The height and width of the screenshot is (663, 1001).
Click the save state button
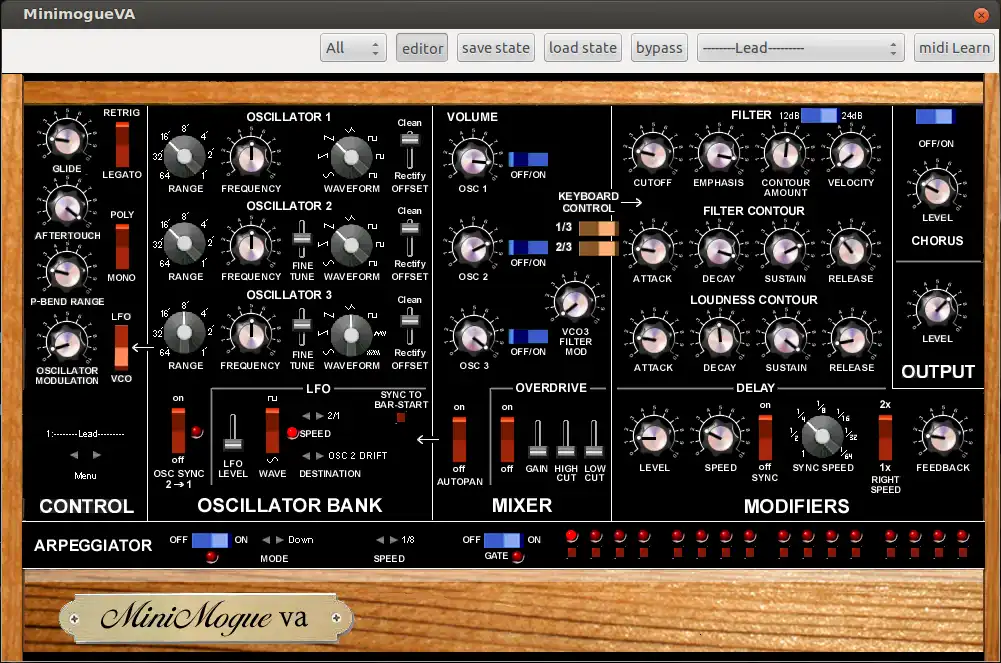click(496, 48)
